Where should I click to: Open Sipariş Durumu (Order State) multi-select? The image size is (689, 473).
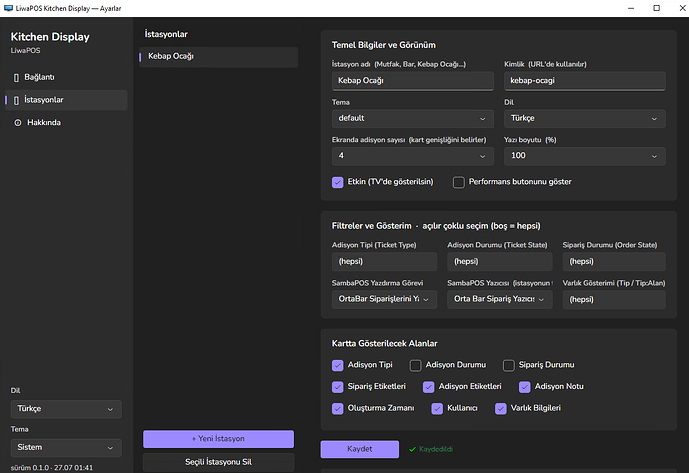click(614, 262)
